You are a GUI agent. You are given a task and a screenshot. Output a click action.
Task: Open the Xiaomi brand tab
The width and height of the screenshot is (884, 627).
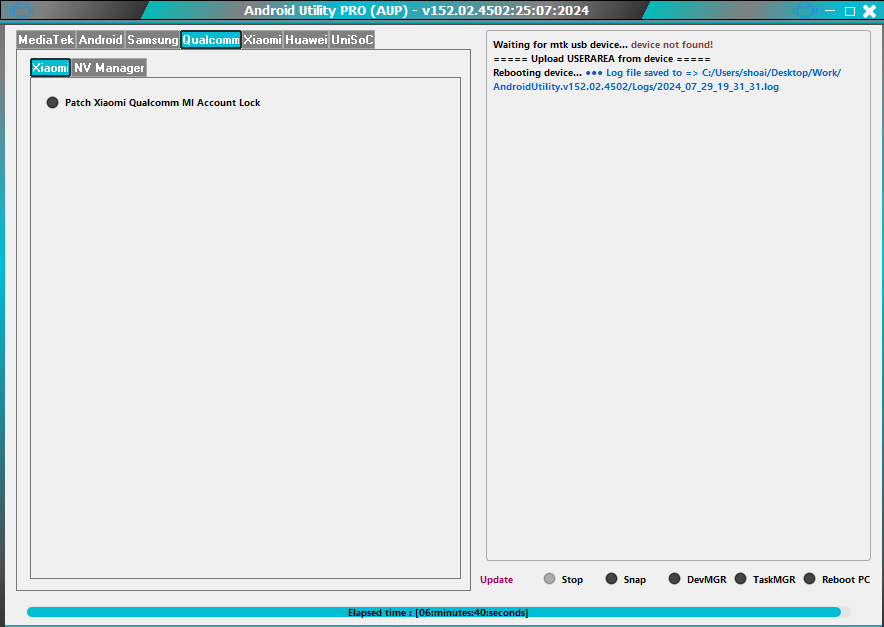[x=260, y=39]
